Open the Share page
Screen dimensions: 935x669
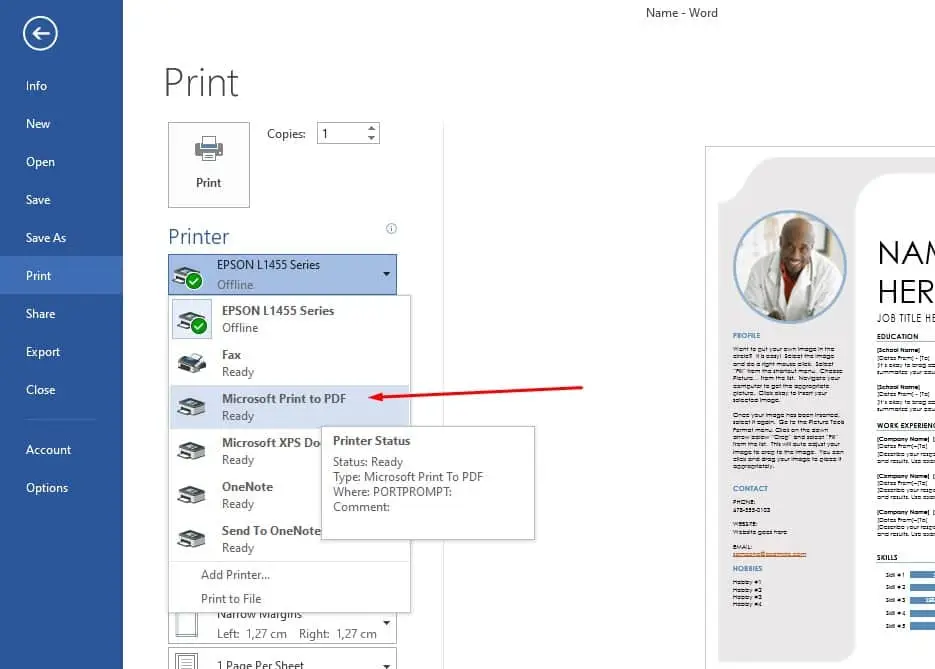(x=40, y=314)
